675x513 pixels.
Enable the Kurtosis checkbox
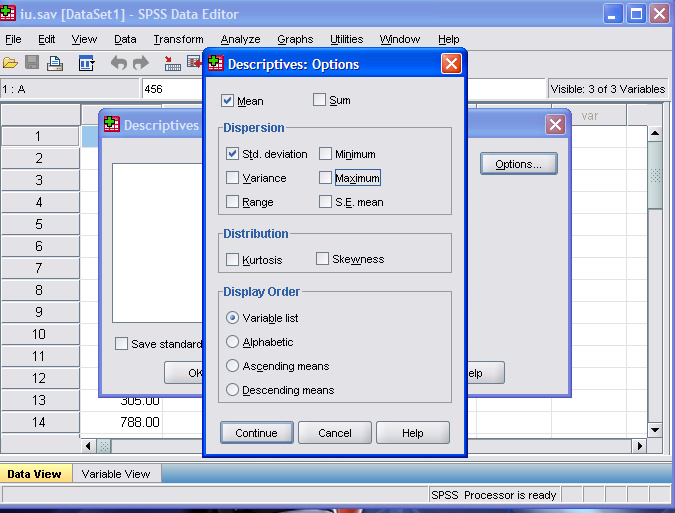click(x=232, y=260)
